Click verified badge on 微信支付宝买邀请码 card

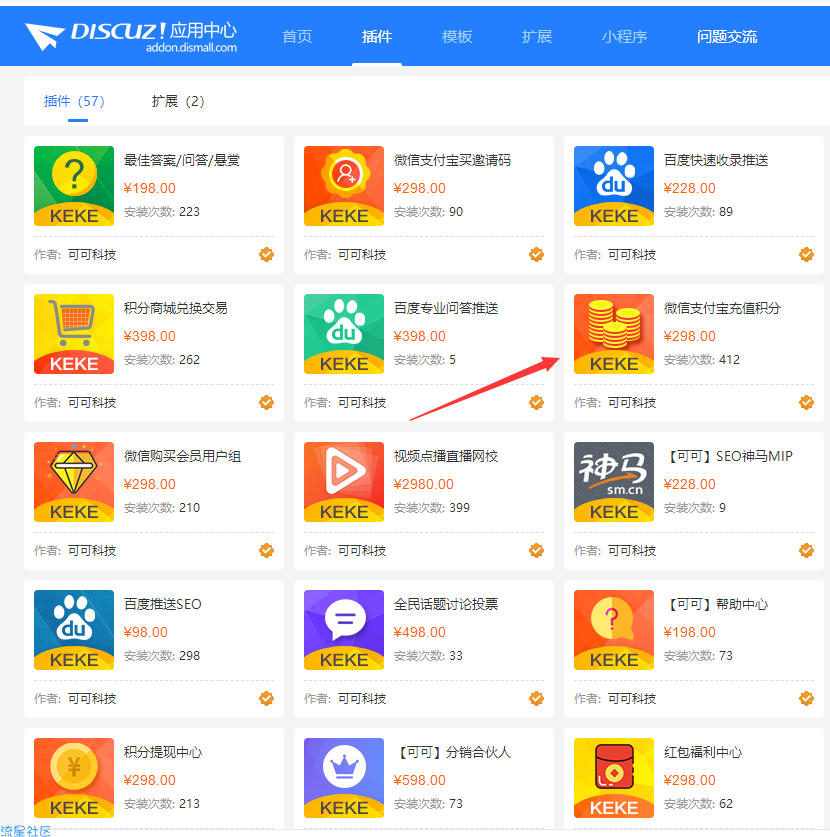tap(536, 255)
